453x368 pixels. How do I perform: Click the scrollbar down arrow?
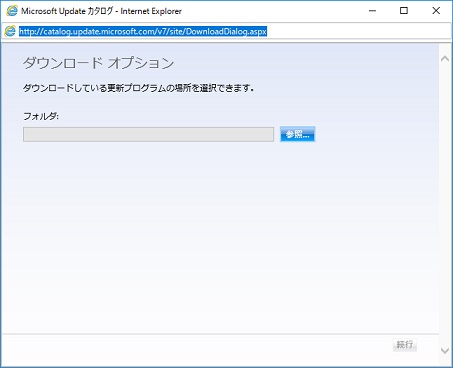445,351
